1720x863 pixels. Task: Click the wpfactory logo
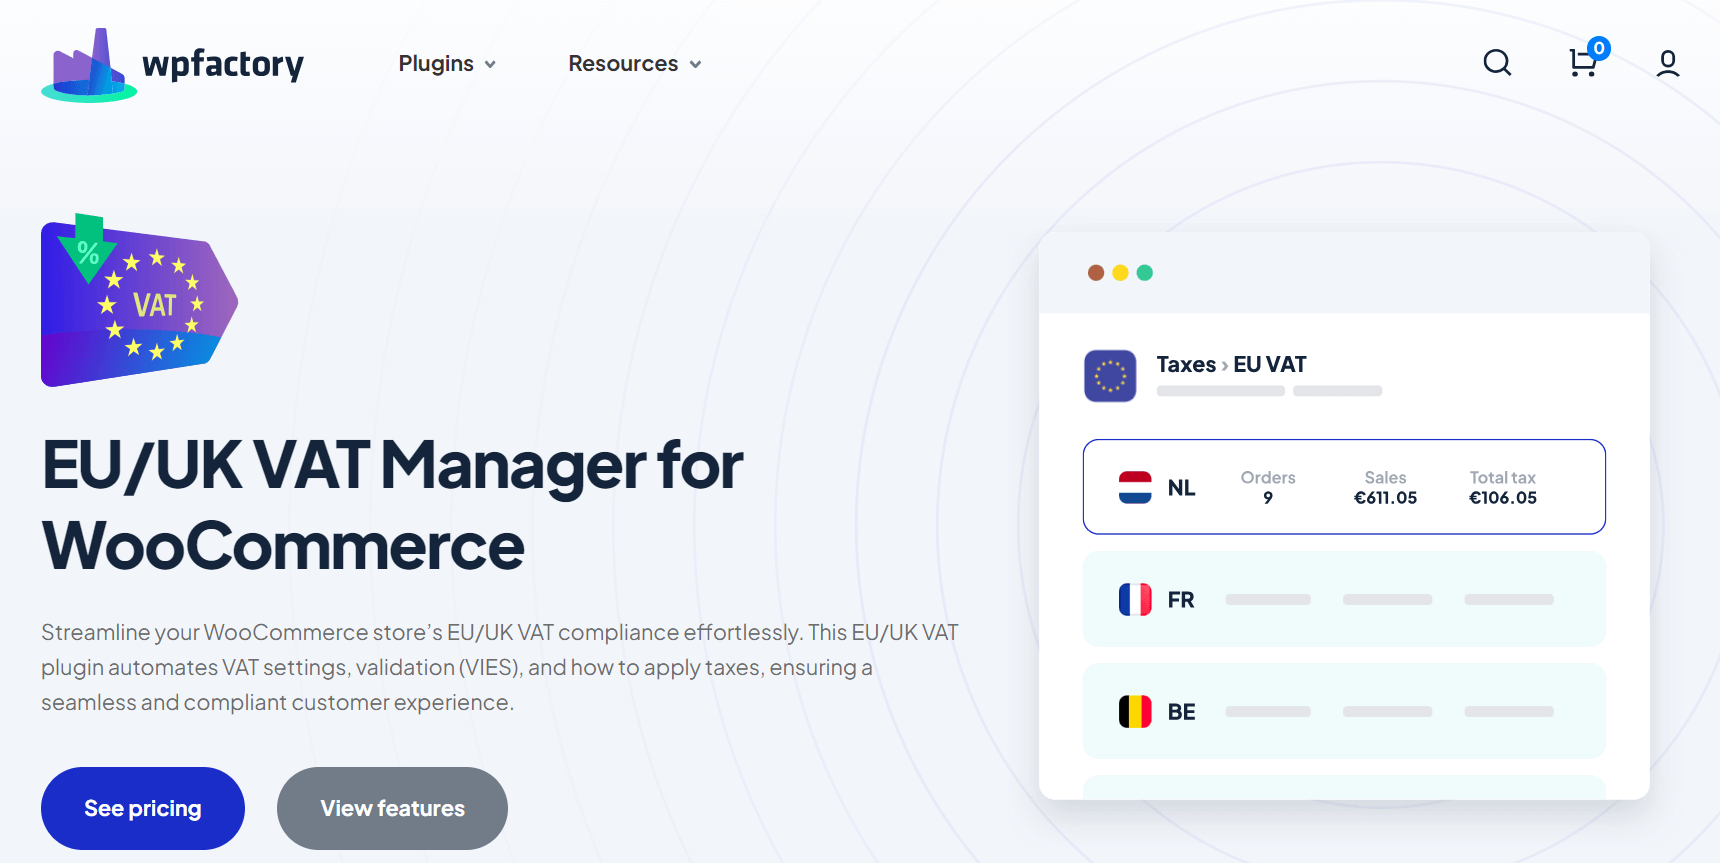pyautogui.click(x=172, y=65)
